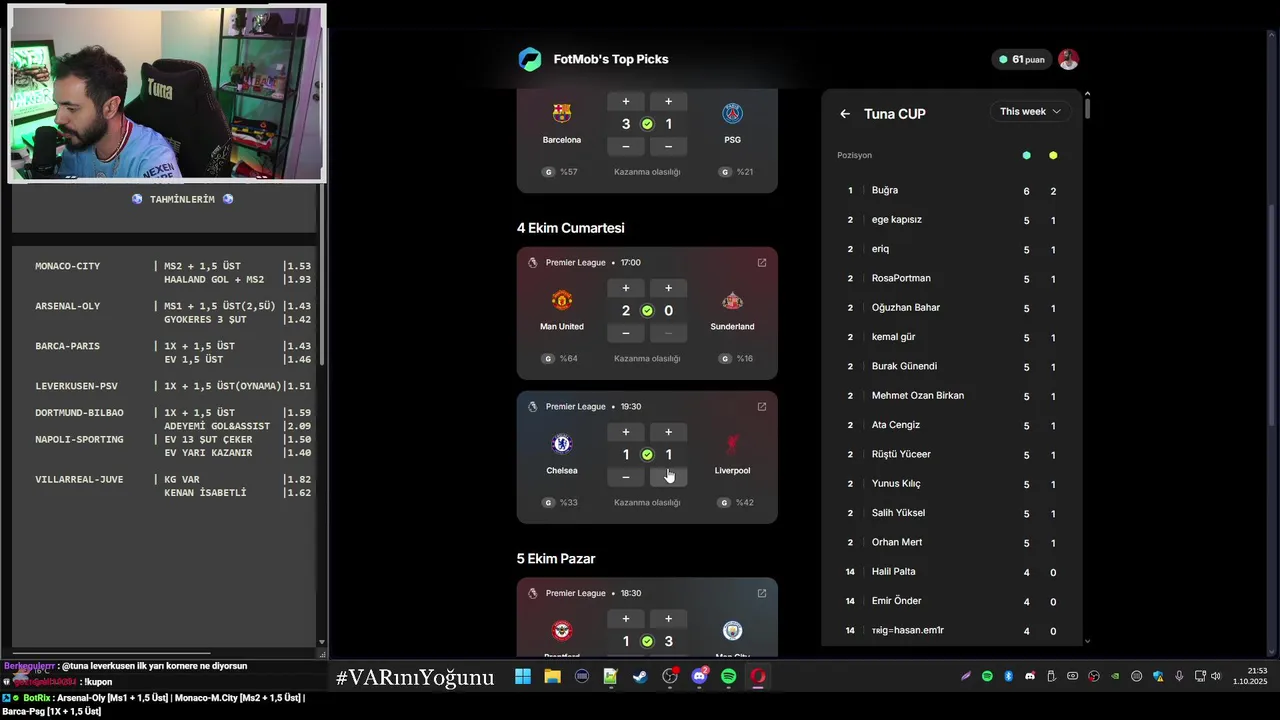Open Man United match external link icon

pos(762,263)
